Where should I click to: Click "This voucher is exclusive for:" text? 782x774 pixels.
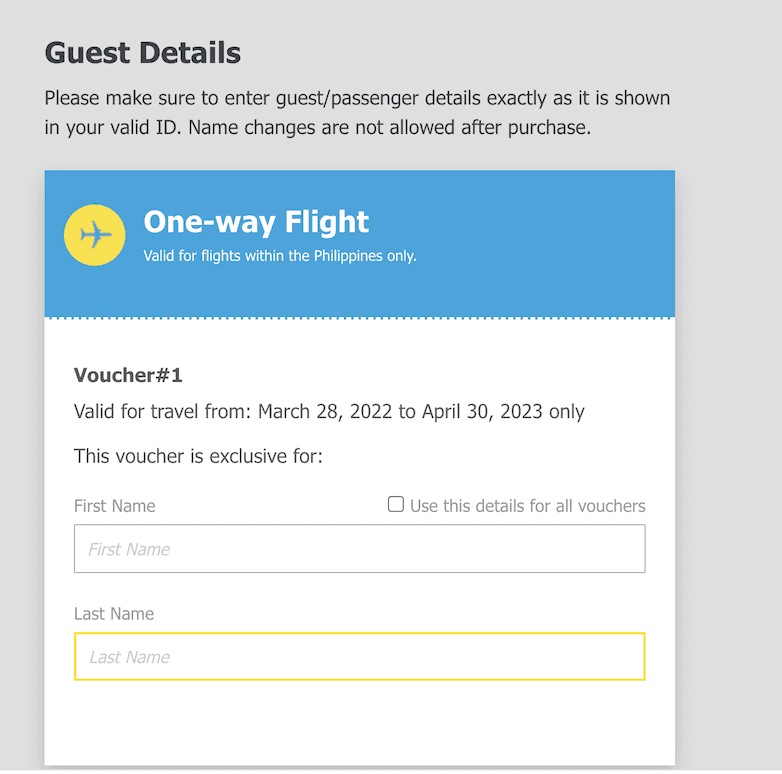[x=198, y=457]
